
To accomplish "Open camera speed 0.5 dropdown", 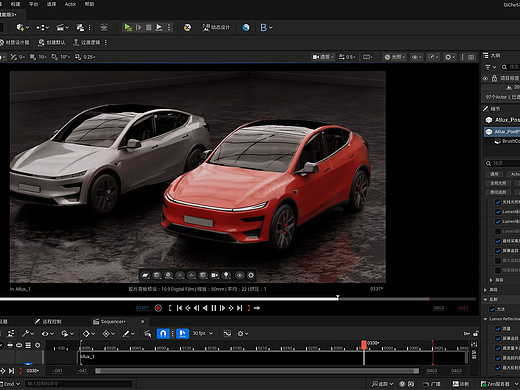I will coord(347,57).
